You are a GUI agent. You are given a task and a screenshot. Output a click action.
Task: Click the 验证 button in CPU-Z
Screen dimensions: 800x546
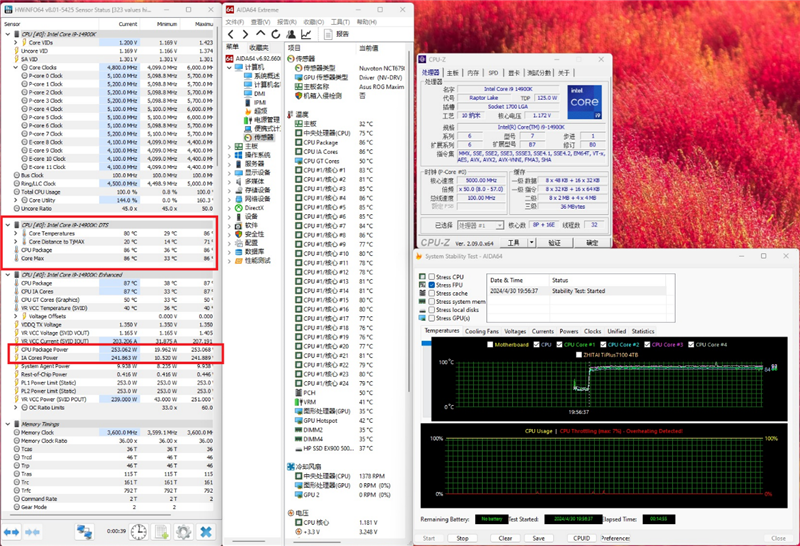(555, 242)
